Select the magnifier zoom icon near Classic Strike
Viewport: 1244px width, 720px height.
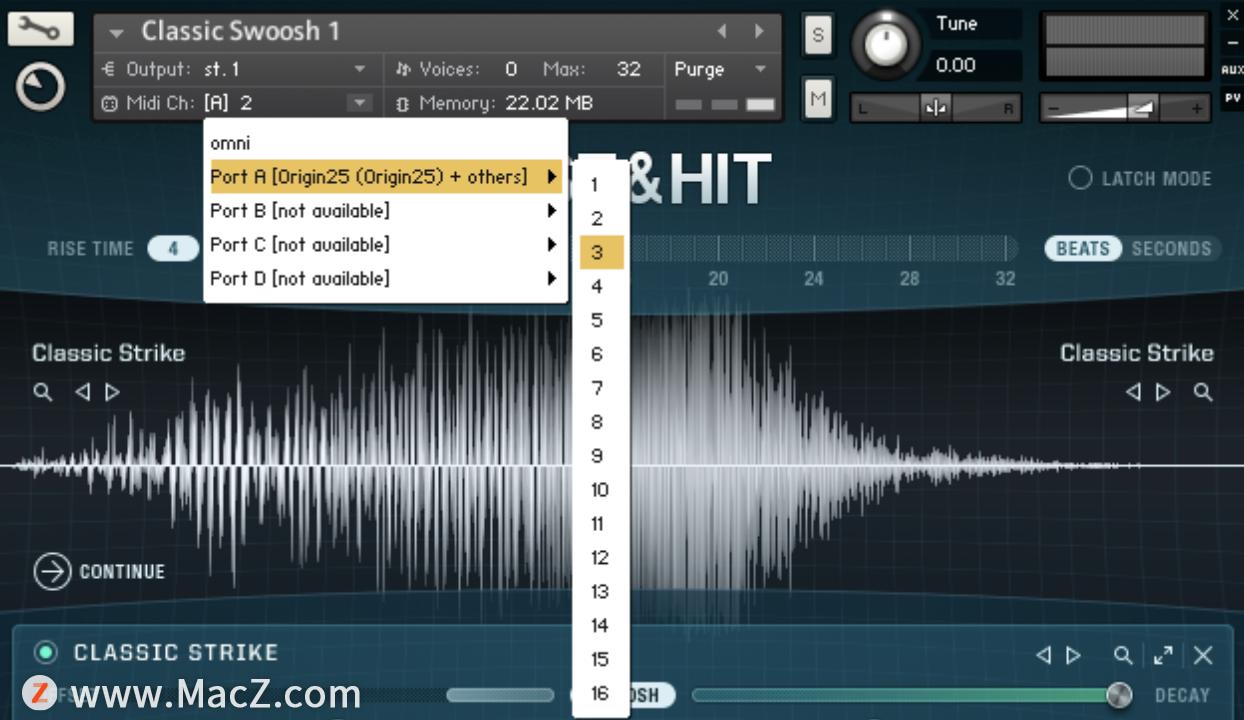pyautogui.click(x=42, y=392)
